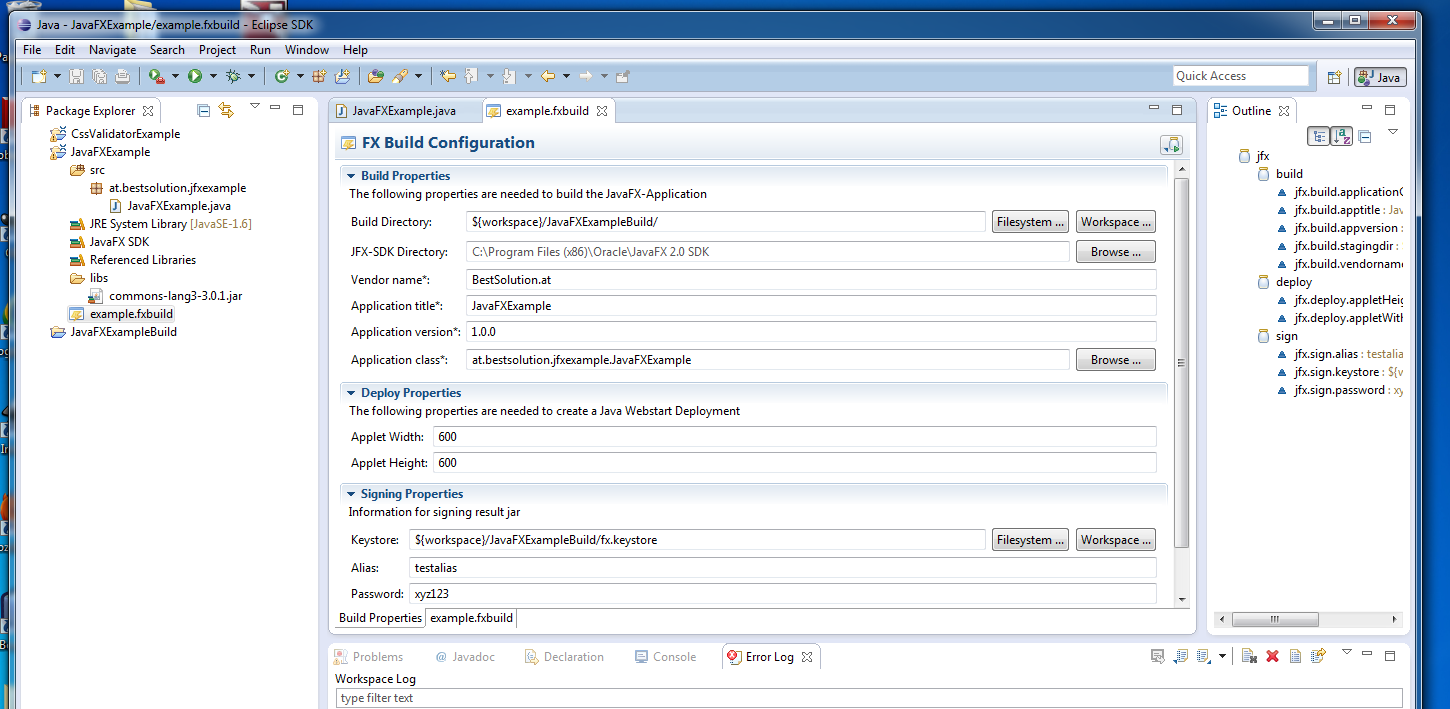1450x709 pixels.
Task: Click the New Java Class icon
Action: 282,76
